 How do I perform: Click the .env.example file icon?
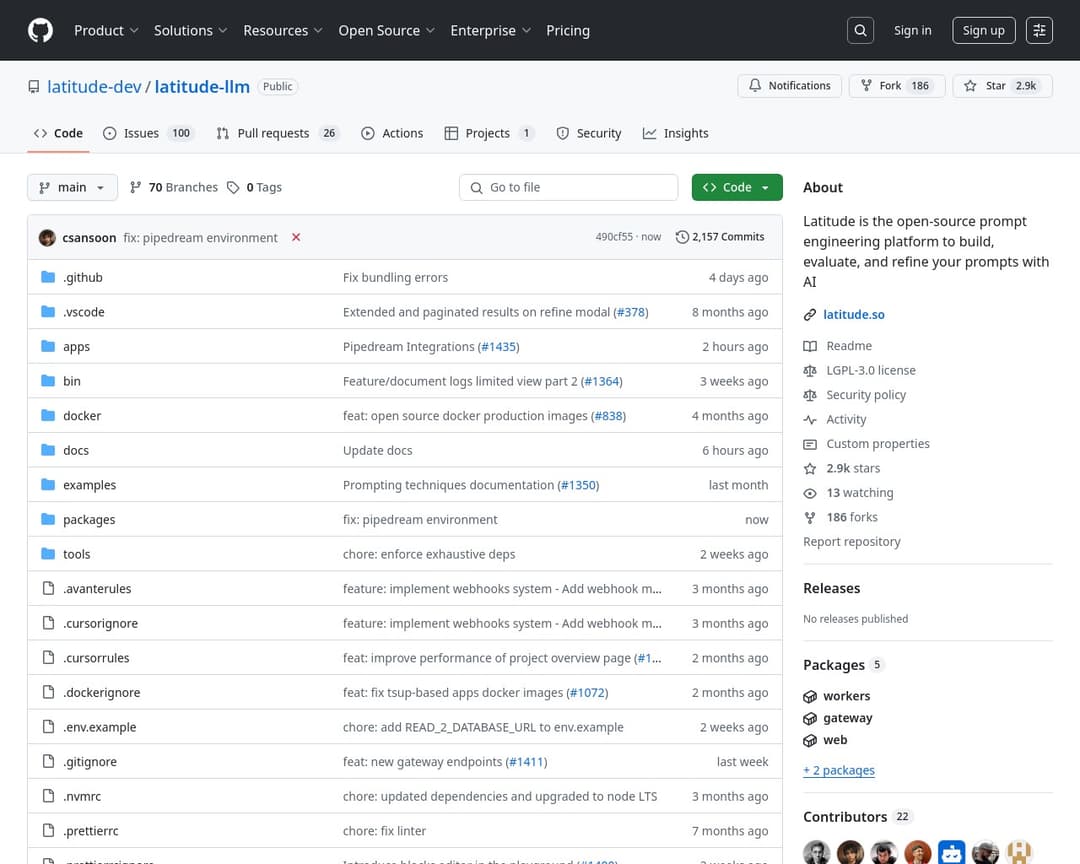(48, 726)
